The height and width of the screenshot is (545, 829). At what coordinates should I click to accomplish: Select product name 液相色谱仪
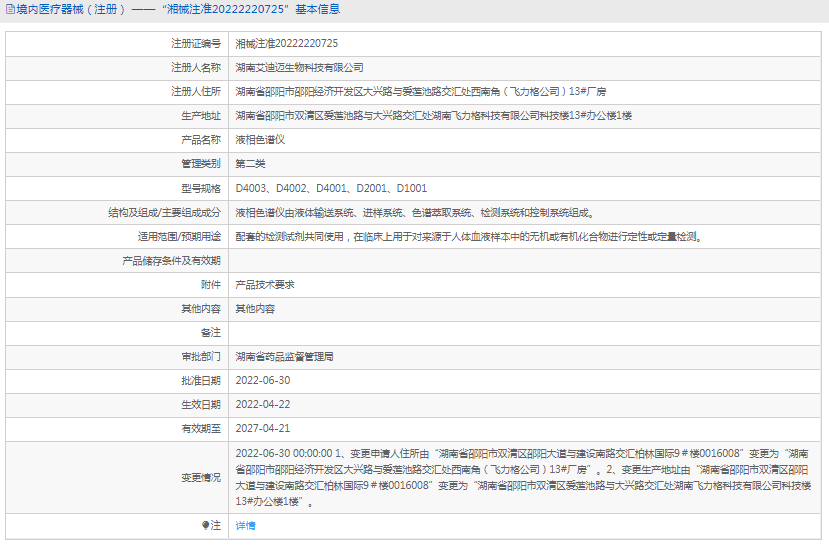click(x=260, y=140)
